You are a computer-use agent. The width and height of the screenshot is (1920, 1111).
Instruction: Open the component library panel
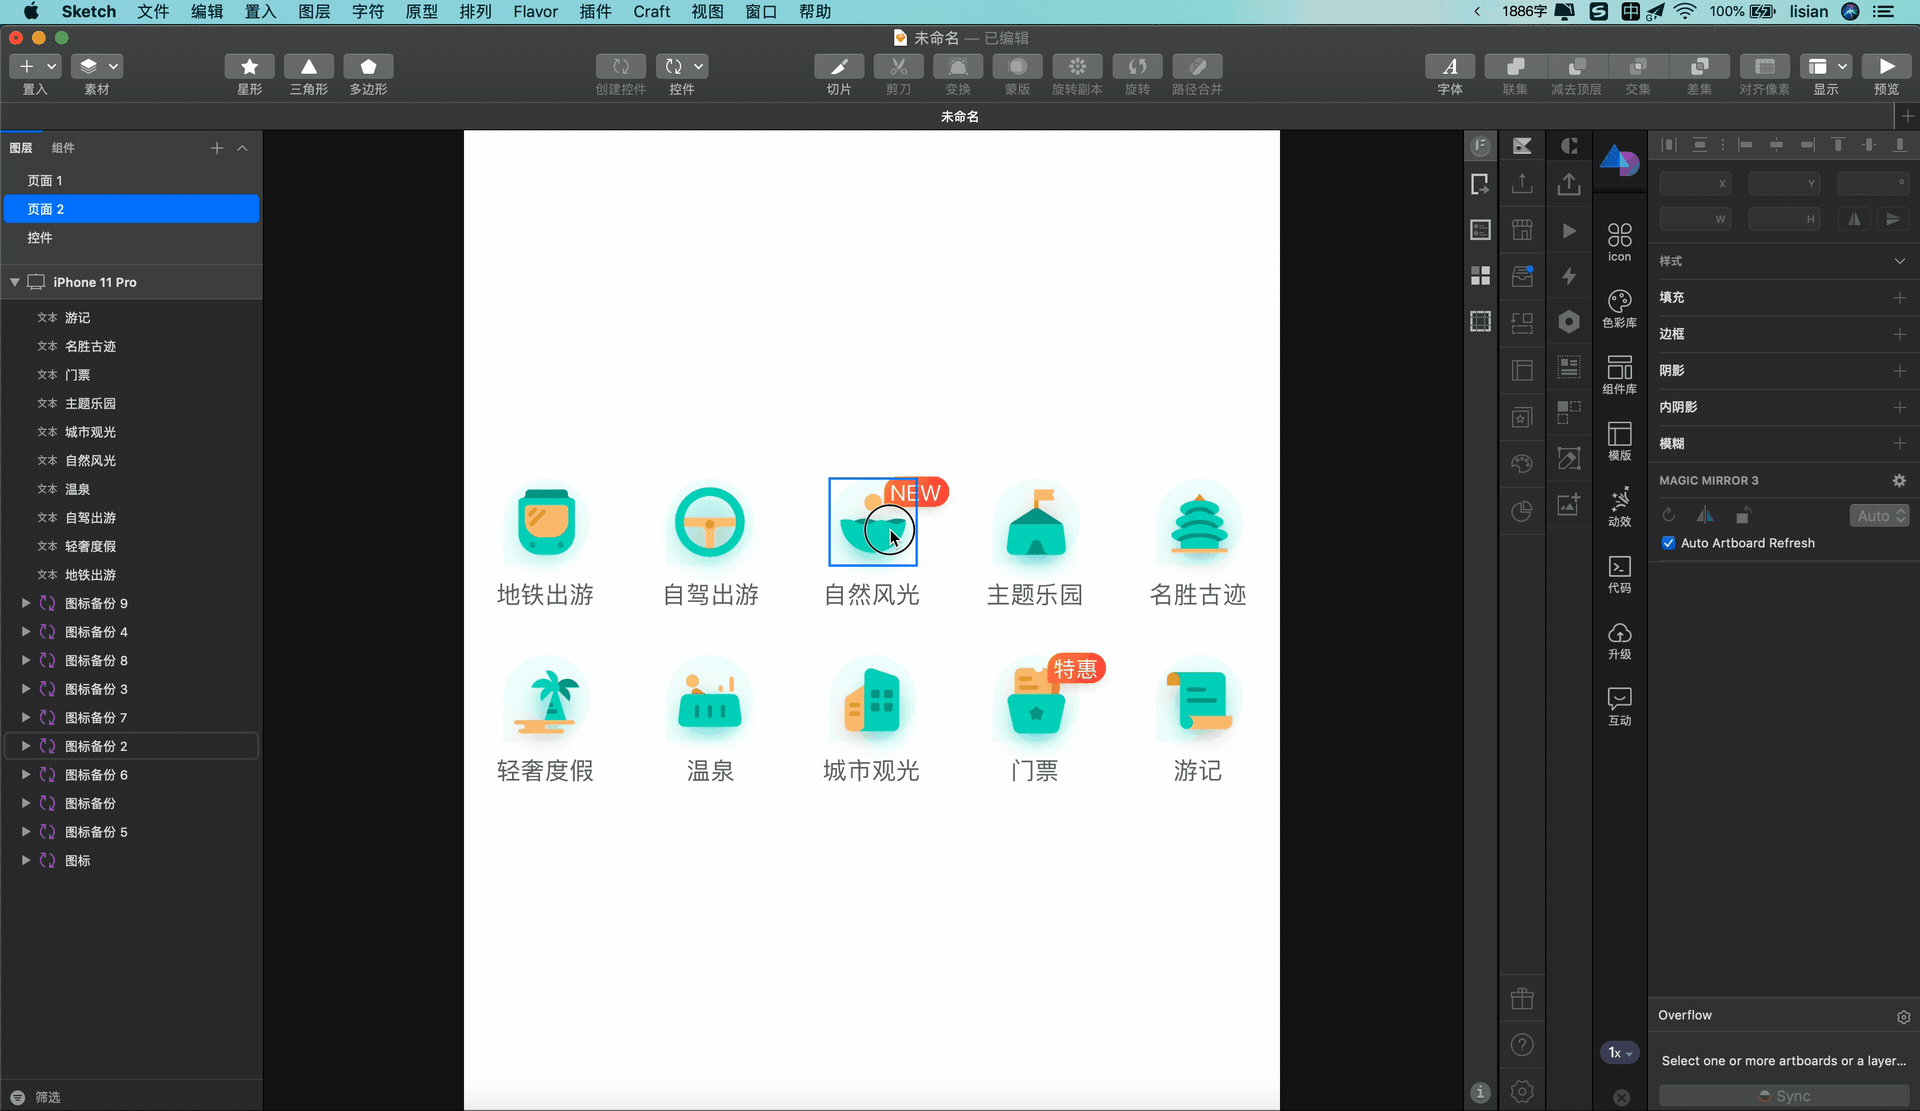click(1619, 373)
